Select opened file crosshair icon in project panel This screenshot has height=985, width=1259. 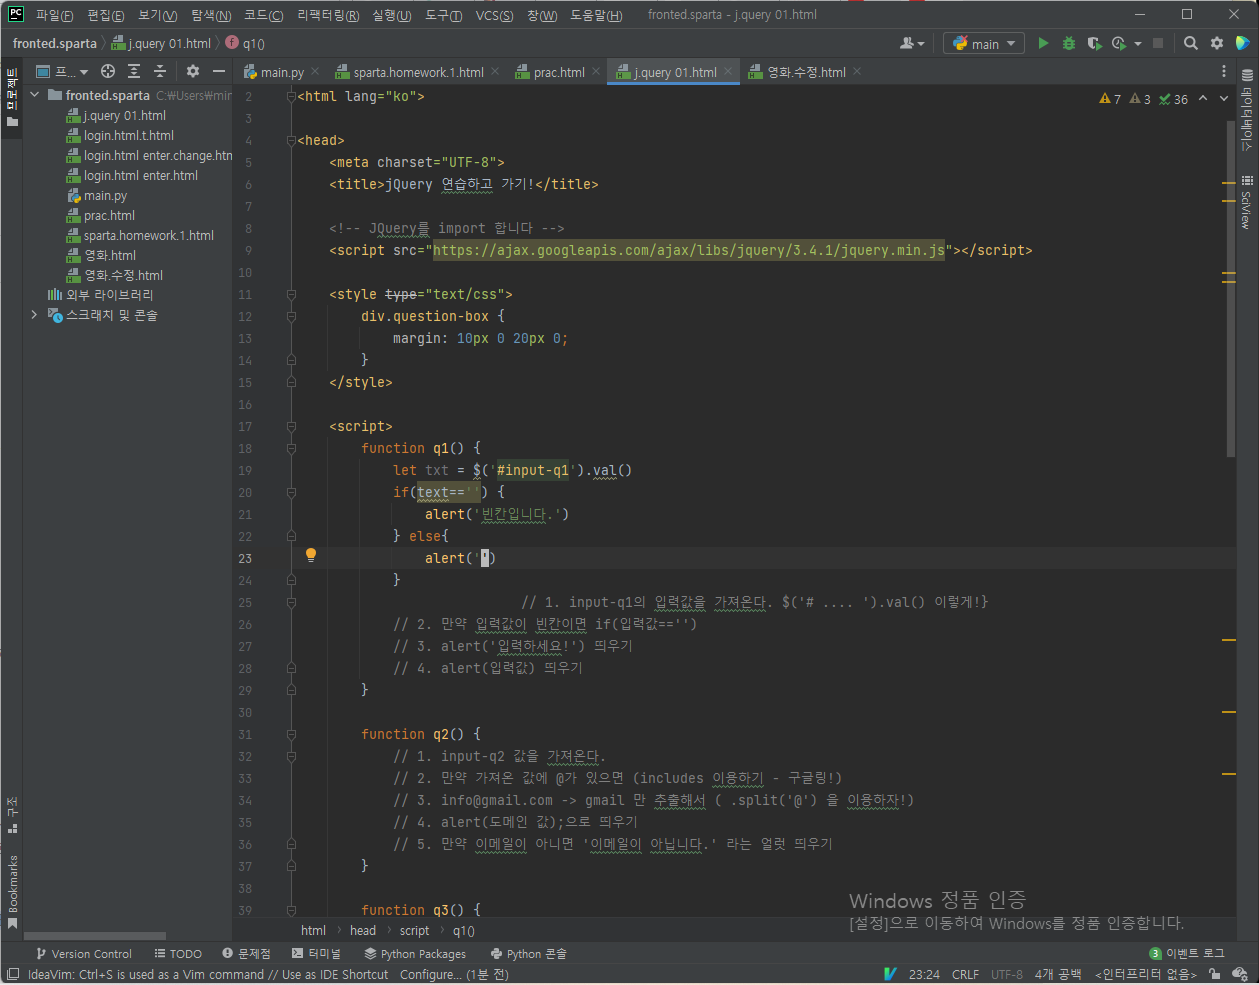click(108, 71)
